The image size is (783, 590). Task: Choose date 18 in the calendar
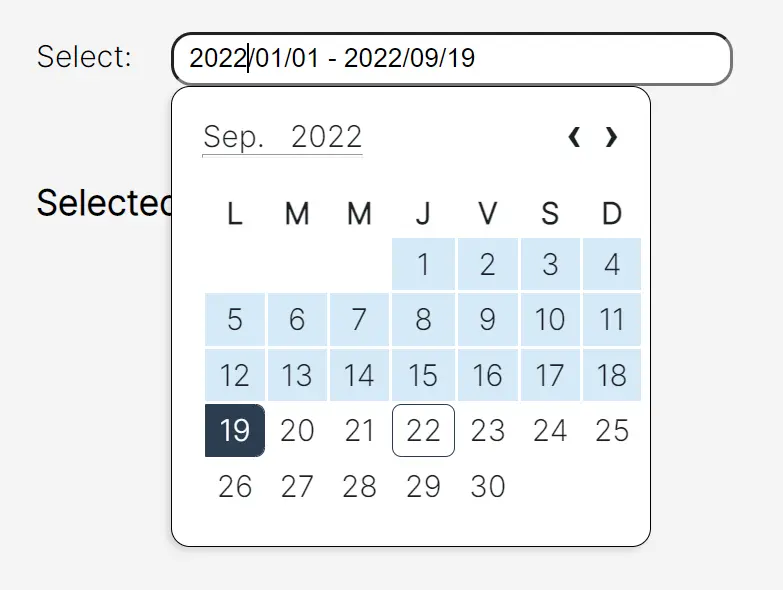[612, 375]
